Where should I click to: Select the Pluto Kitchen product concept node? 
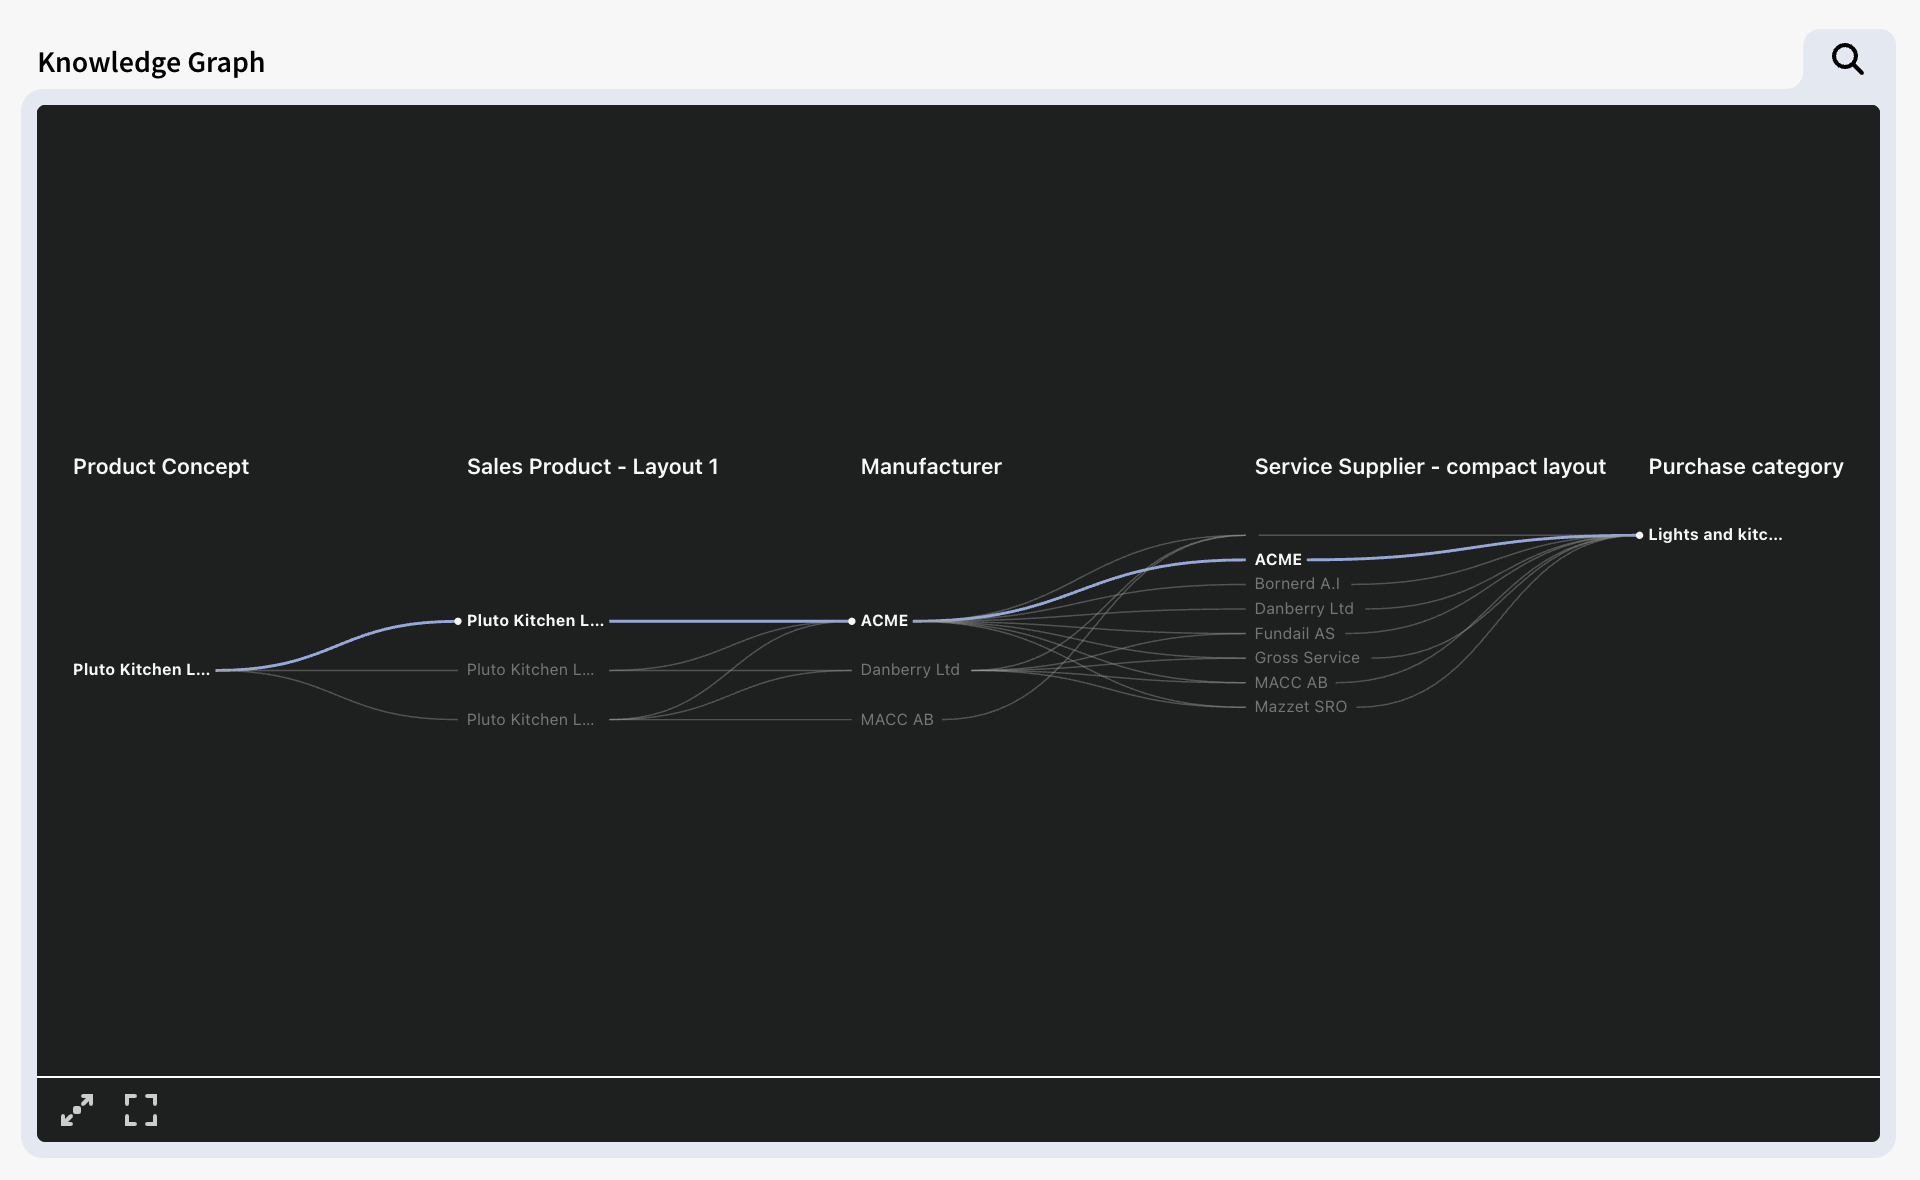point(141,670)
